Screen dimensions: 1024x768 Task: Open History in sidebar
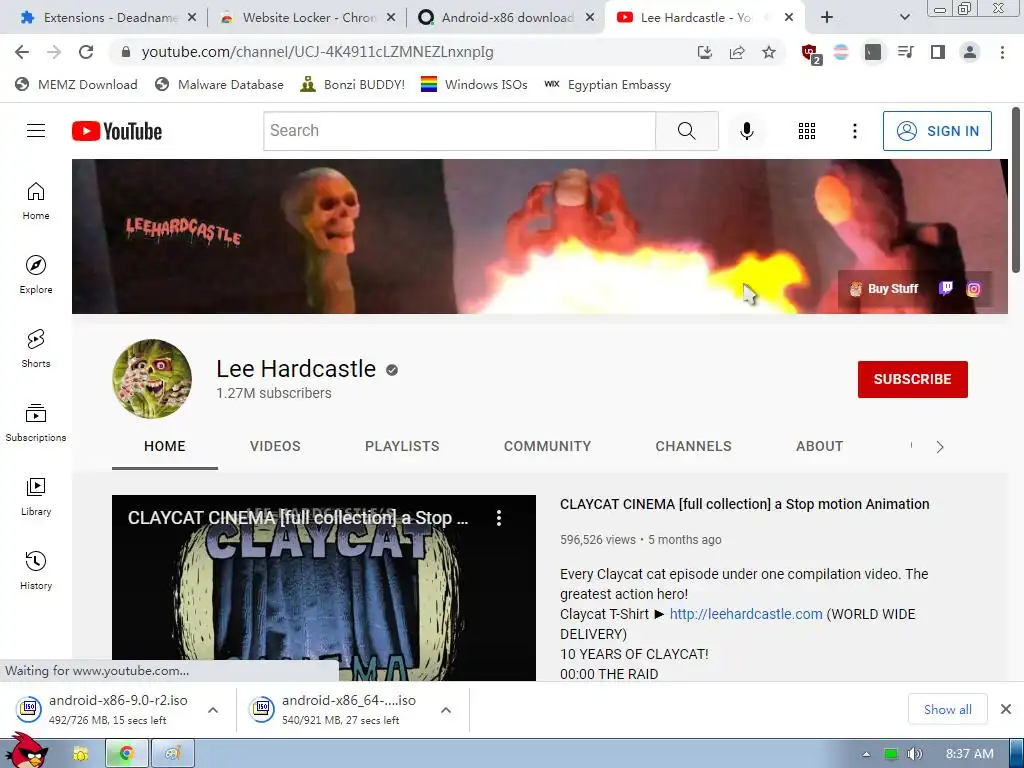36,571
